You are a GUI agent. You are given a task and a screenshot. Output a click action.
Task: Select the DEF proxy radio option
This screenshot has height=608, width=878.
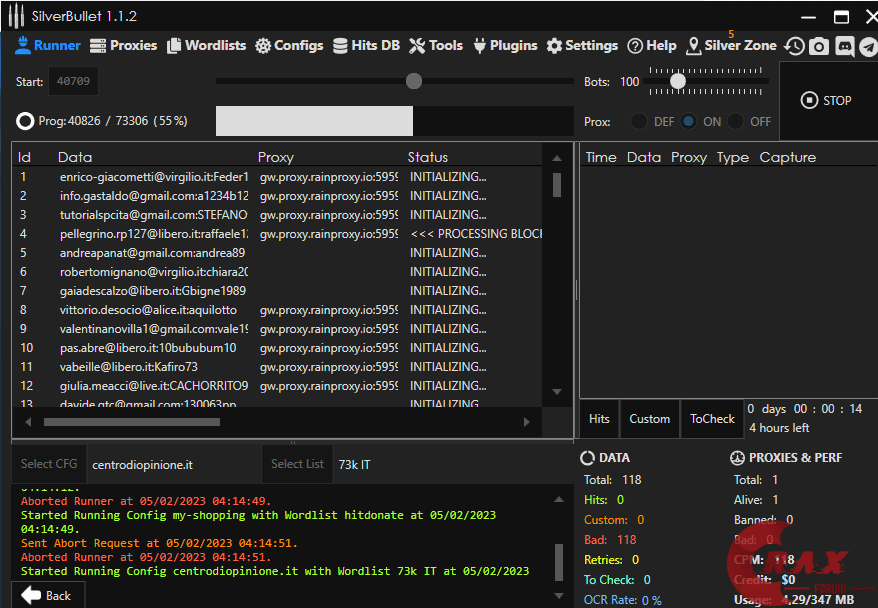639,121
